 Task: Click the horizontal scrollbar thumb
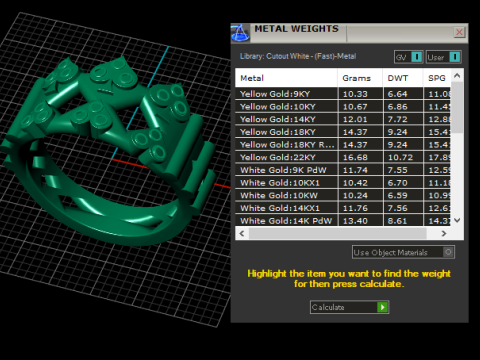[x=337, y=233]
